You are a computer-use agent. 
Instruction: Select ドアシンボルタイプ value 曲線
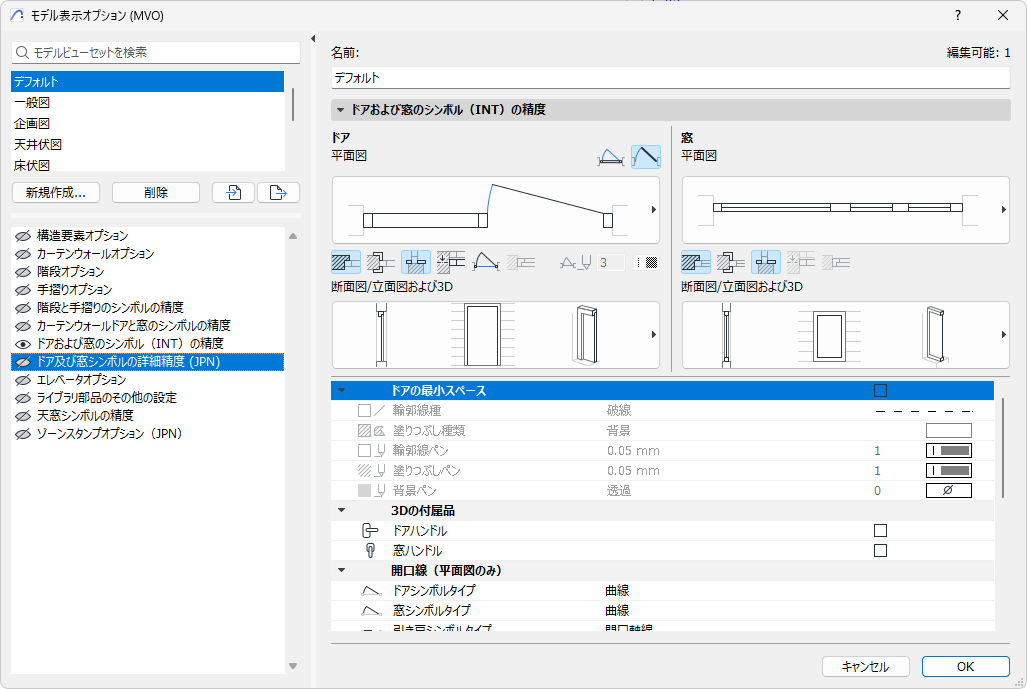point(617,591)
